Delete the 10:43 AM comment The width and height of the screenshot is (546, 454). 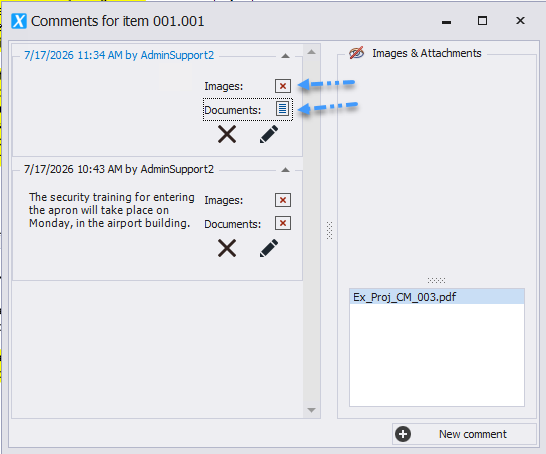[x=227, y=248]
